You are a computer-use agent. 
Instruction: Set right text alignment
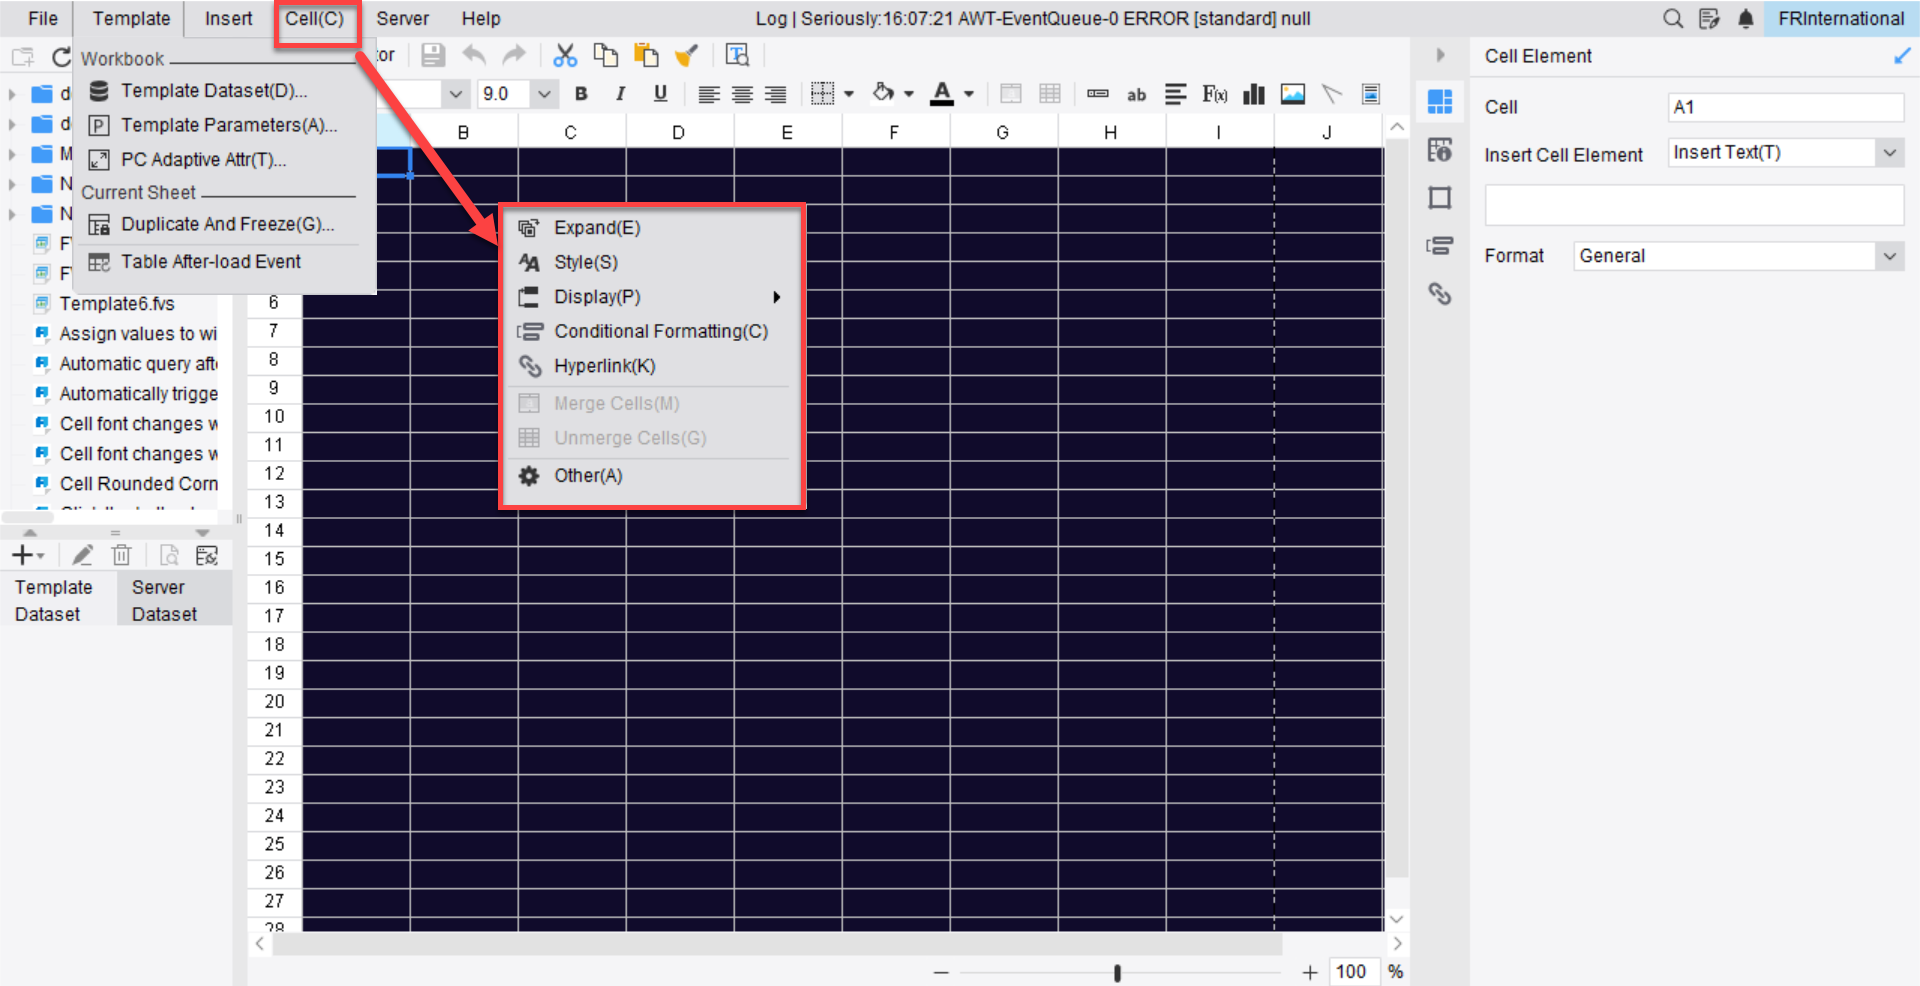(x=775, y=94)
